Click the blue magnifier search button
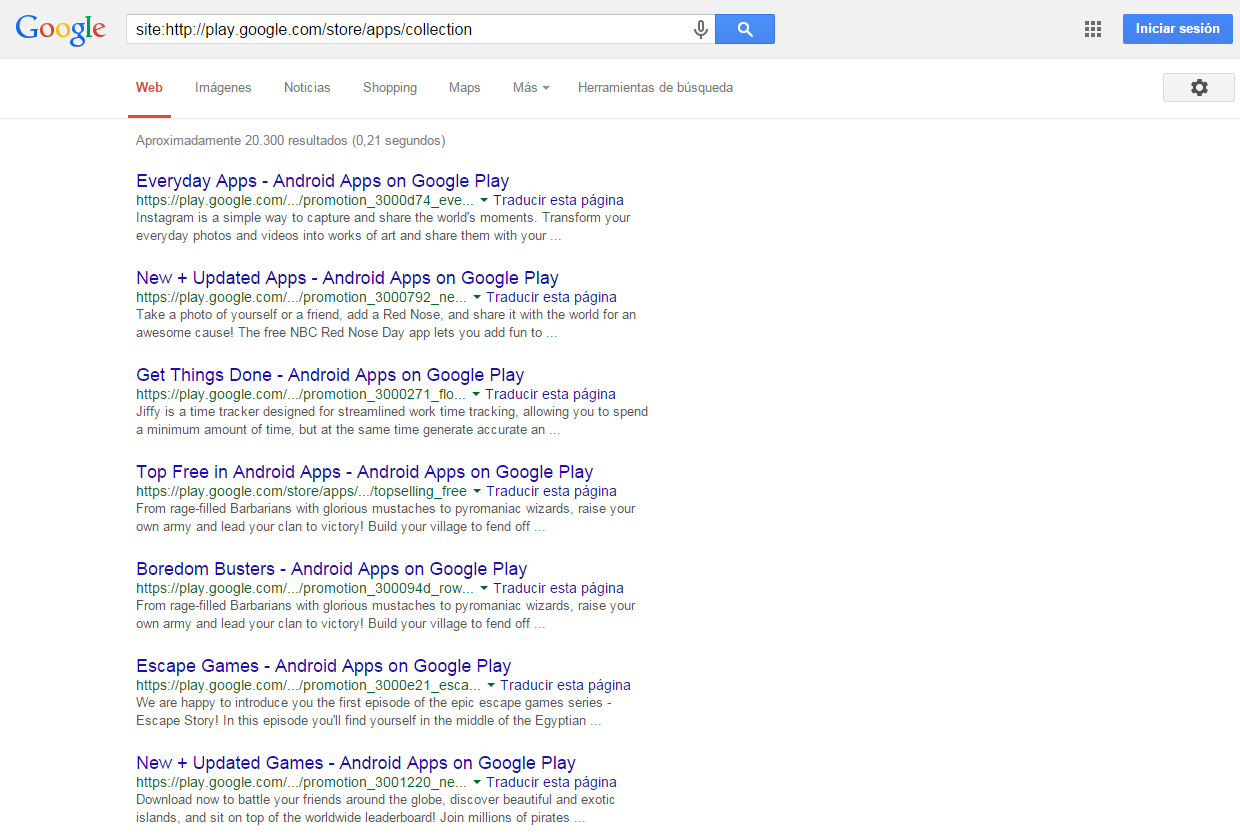 (x=745, y=29)
